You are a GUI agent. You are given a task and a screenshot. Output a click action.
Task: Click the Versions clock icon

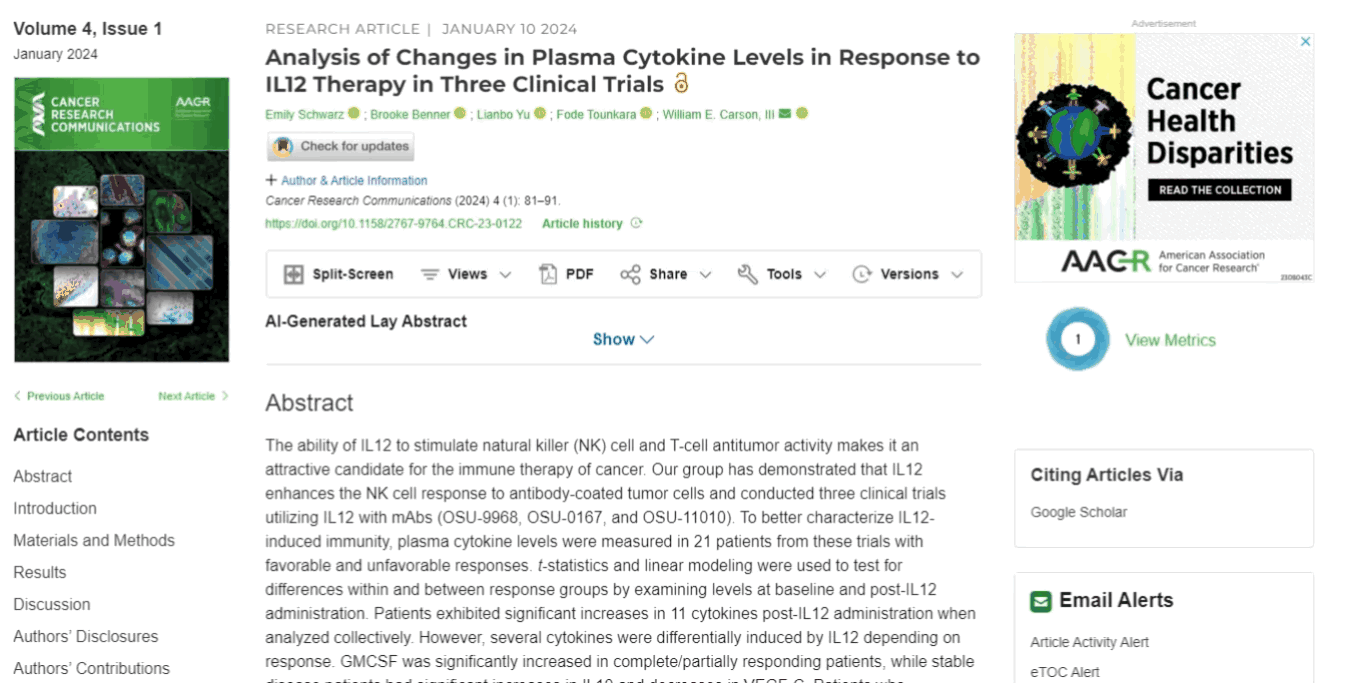862,274
